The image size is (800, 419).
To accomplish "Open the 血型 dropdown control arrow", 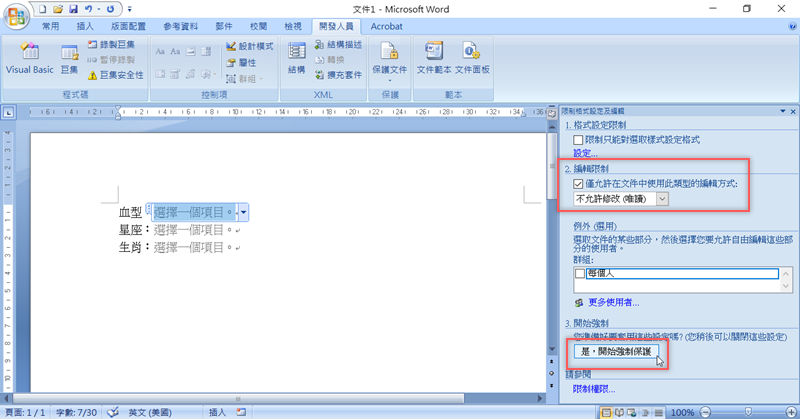I will click(243, 212).
